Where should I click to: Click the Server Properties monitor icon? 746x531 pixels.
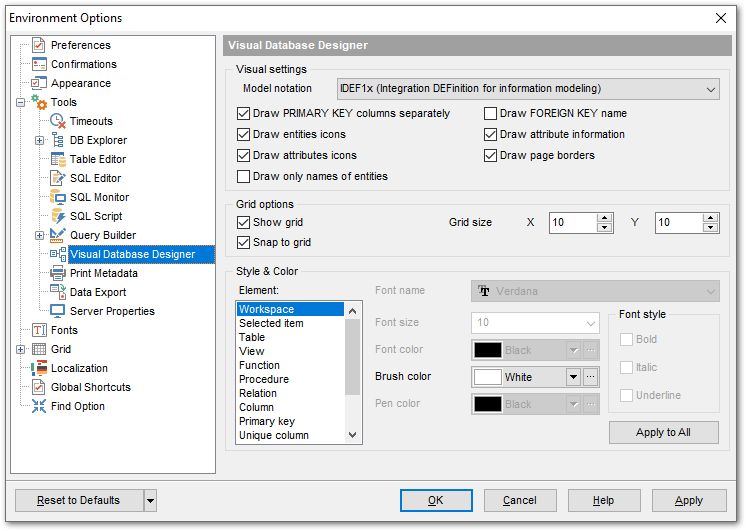pyautogui.click(x=58, y=311)
